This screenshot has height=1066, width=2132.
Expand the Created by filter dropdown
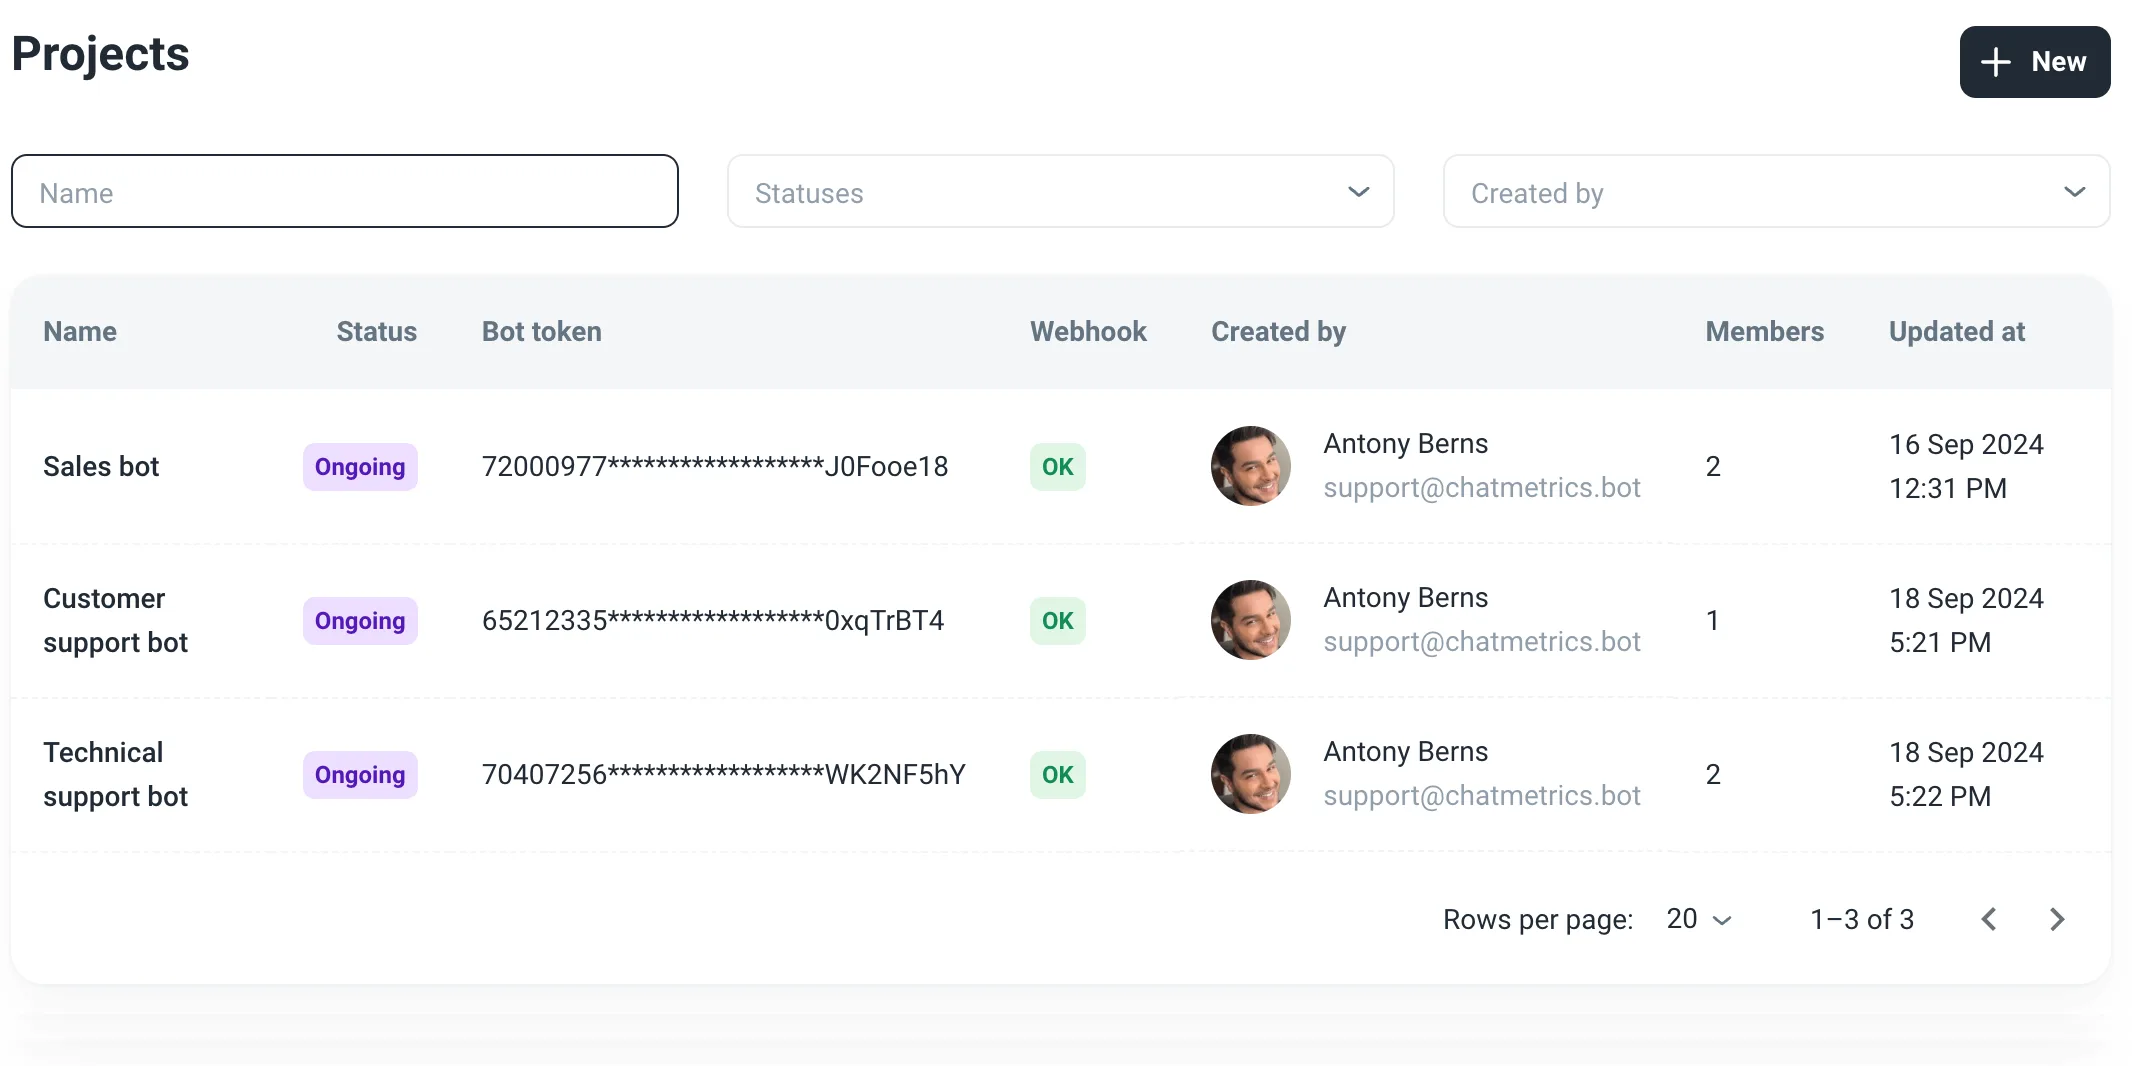click(x=1776, y=191)
